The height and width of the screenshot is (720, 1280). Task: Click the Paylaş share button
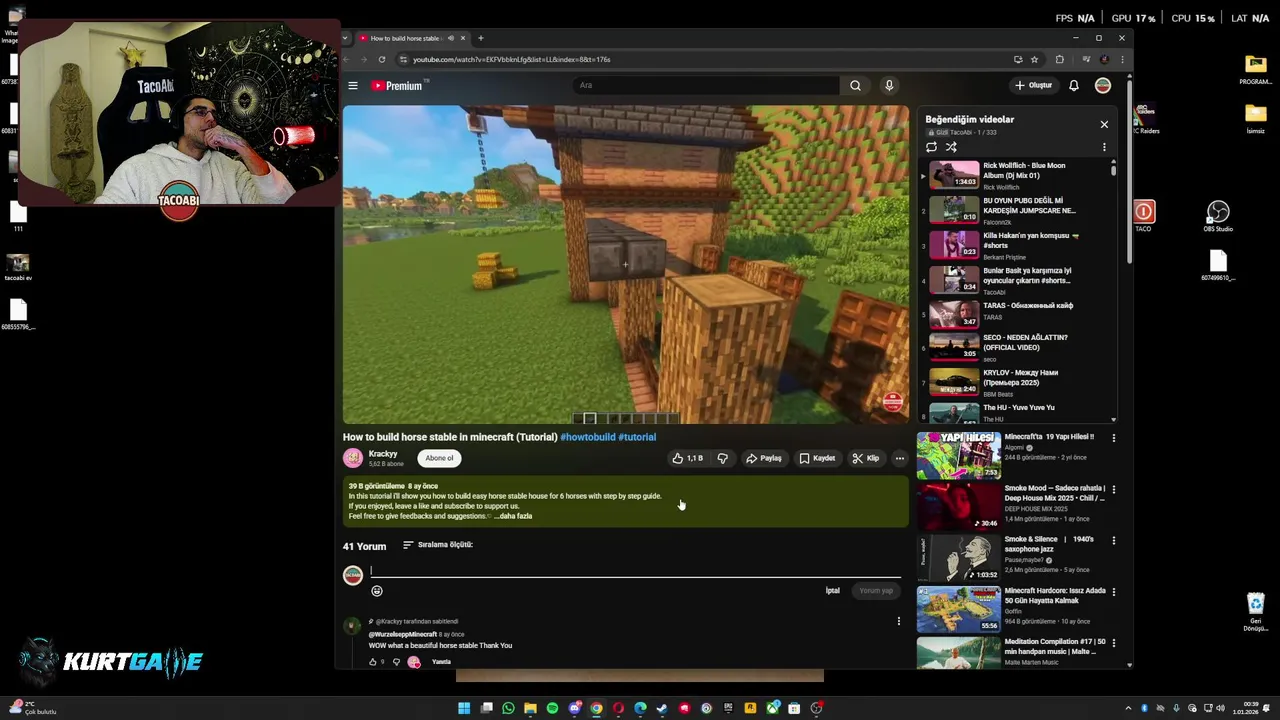pos(764,459)
